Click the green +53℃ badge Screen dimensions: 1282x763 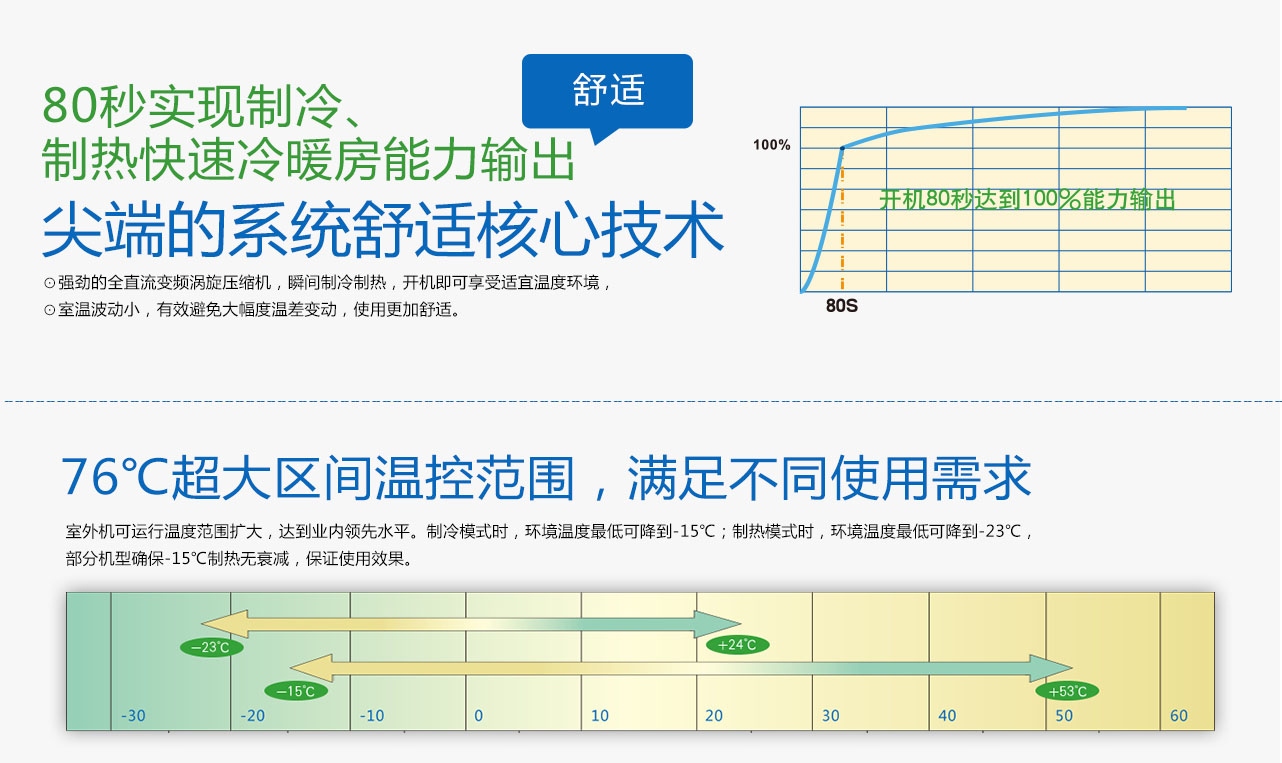coord(1067,691)
